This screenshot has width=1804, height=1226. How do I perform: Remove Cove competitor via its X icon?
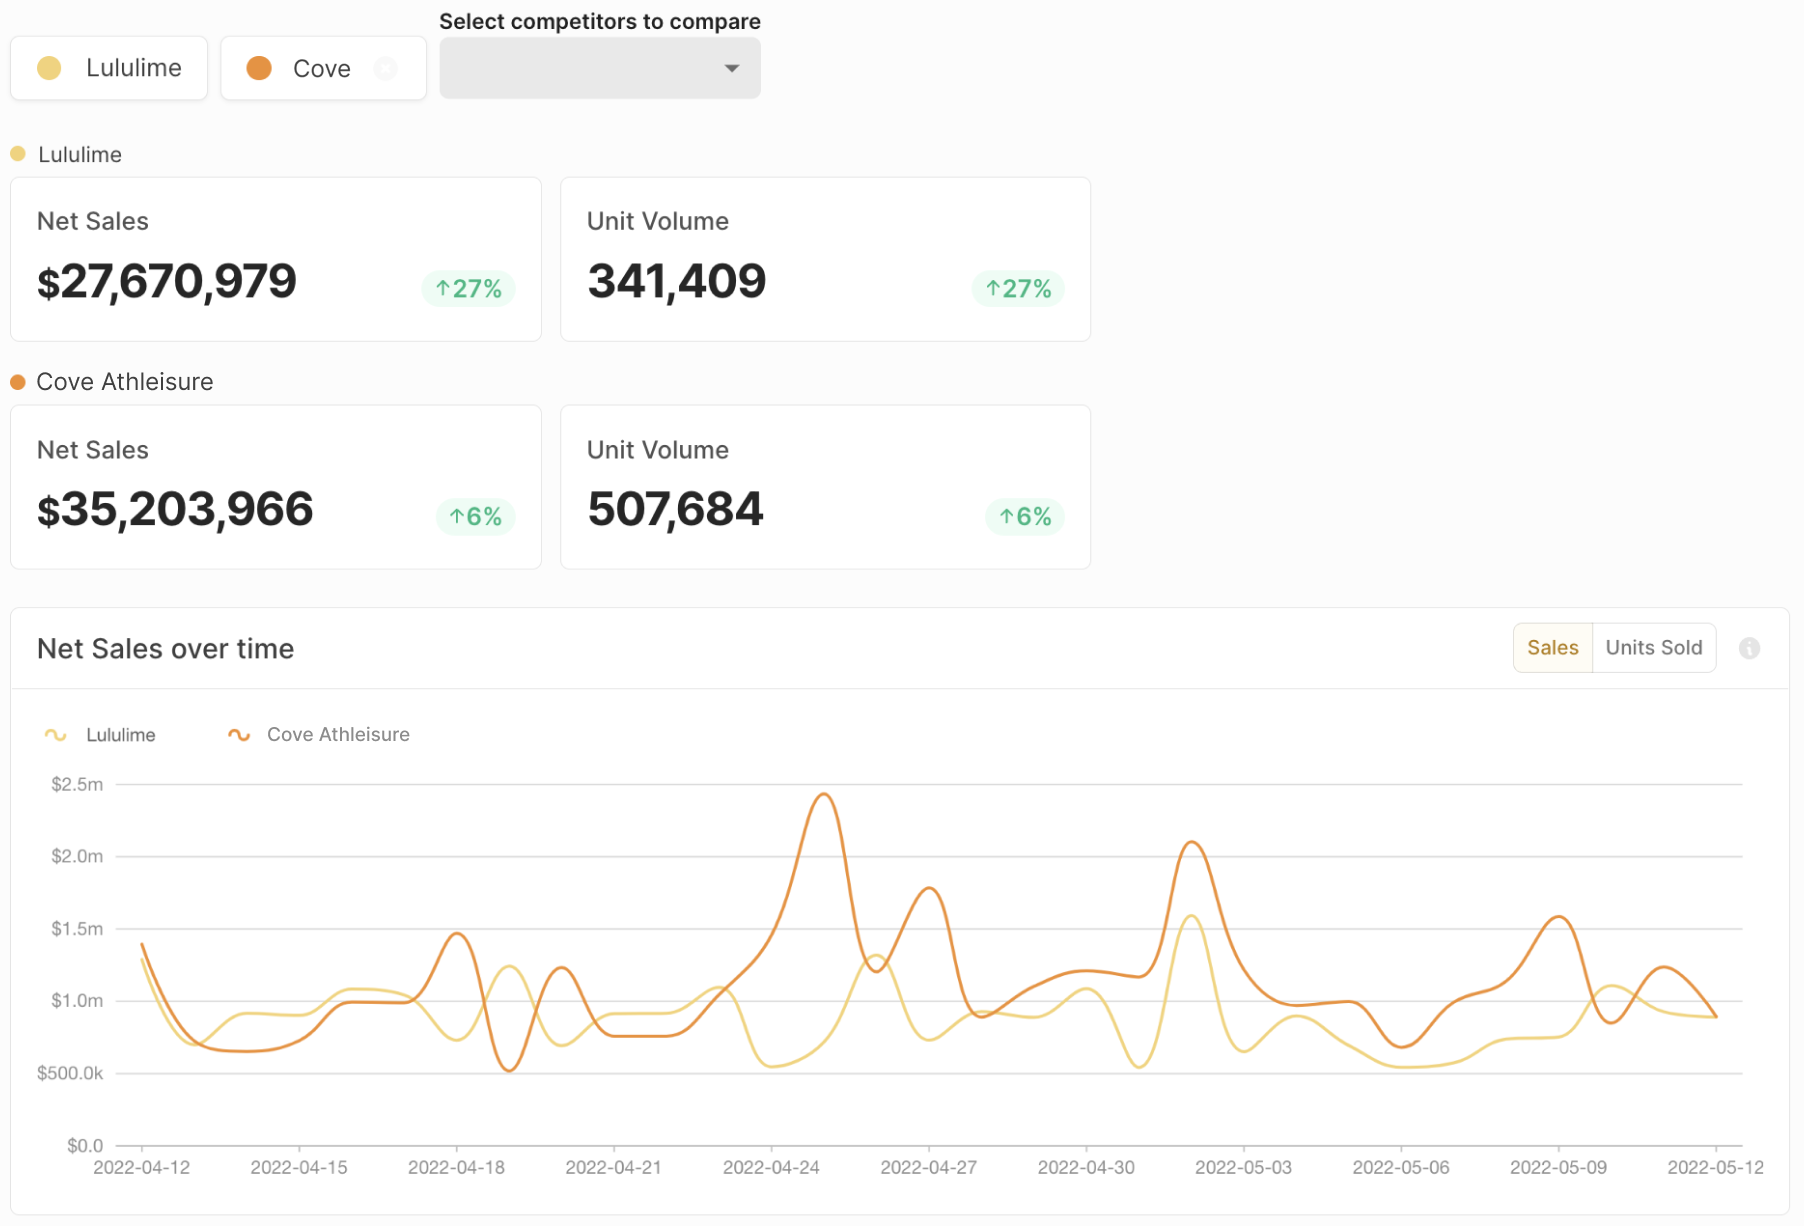pyautogui.click(x=386, y=68)
